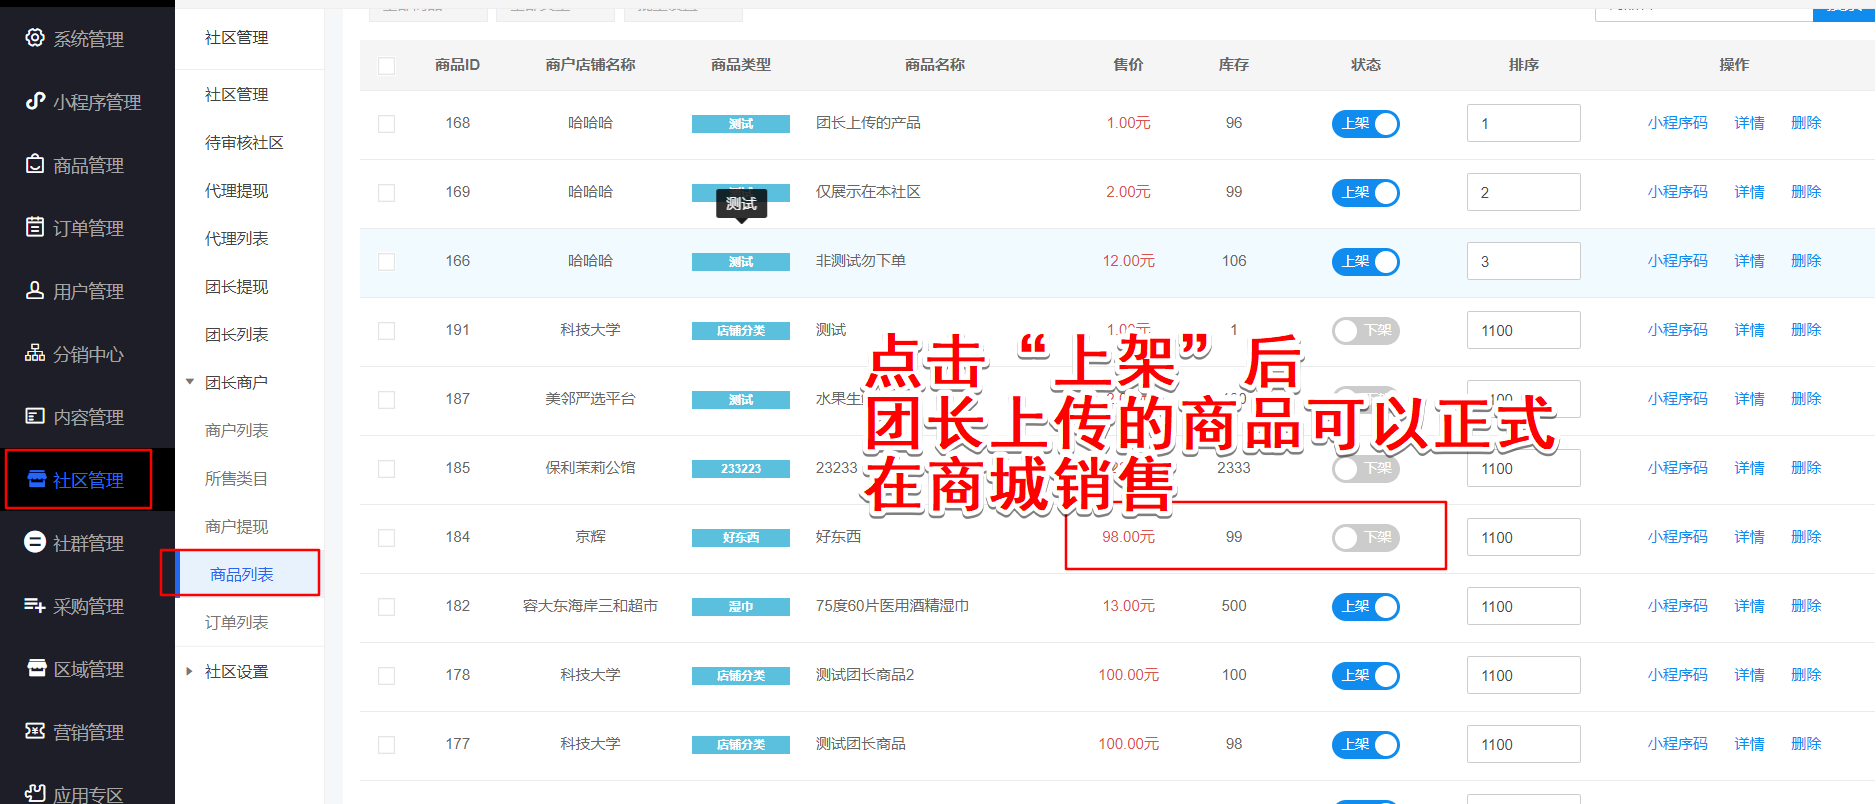The image size is (1876, 804).
Task: Click merchant name 容大东海岸三和超市
Action: tap(590, 606)
